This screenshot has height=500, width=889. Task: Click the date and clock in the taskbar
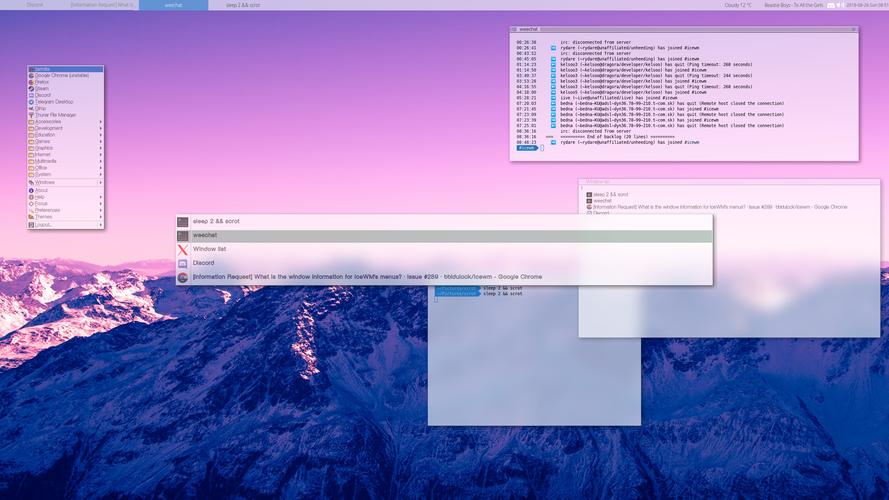[867, 5]
